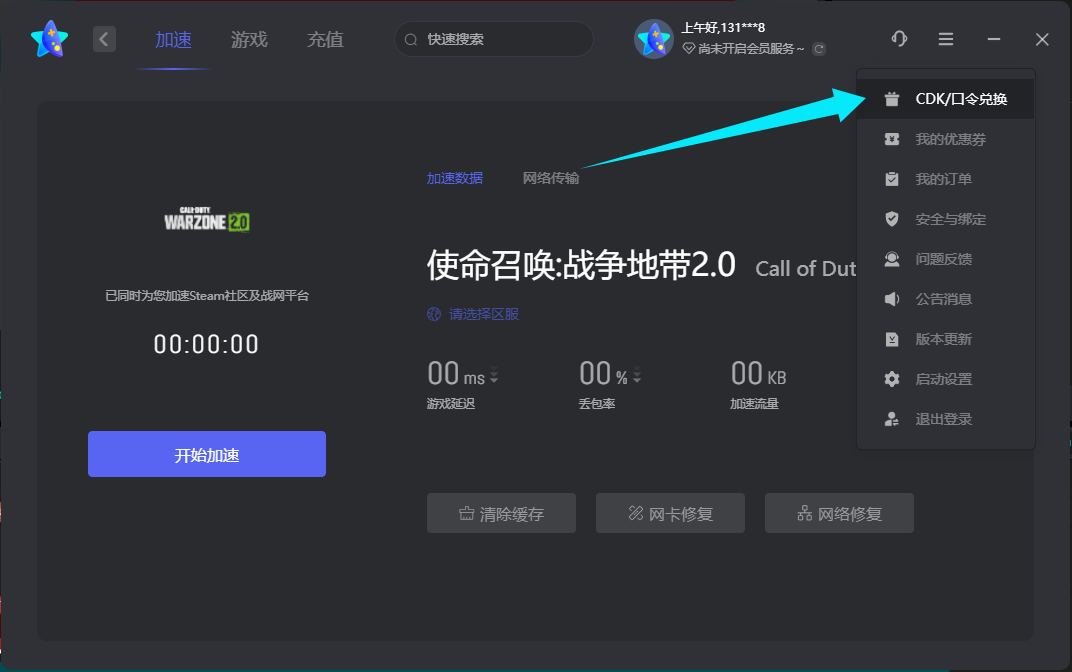Click the gear icon beside 启动设置
The image size is (1072, 672).
click(x=892, y=379)
